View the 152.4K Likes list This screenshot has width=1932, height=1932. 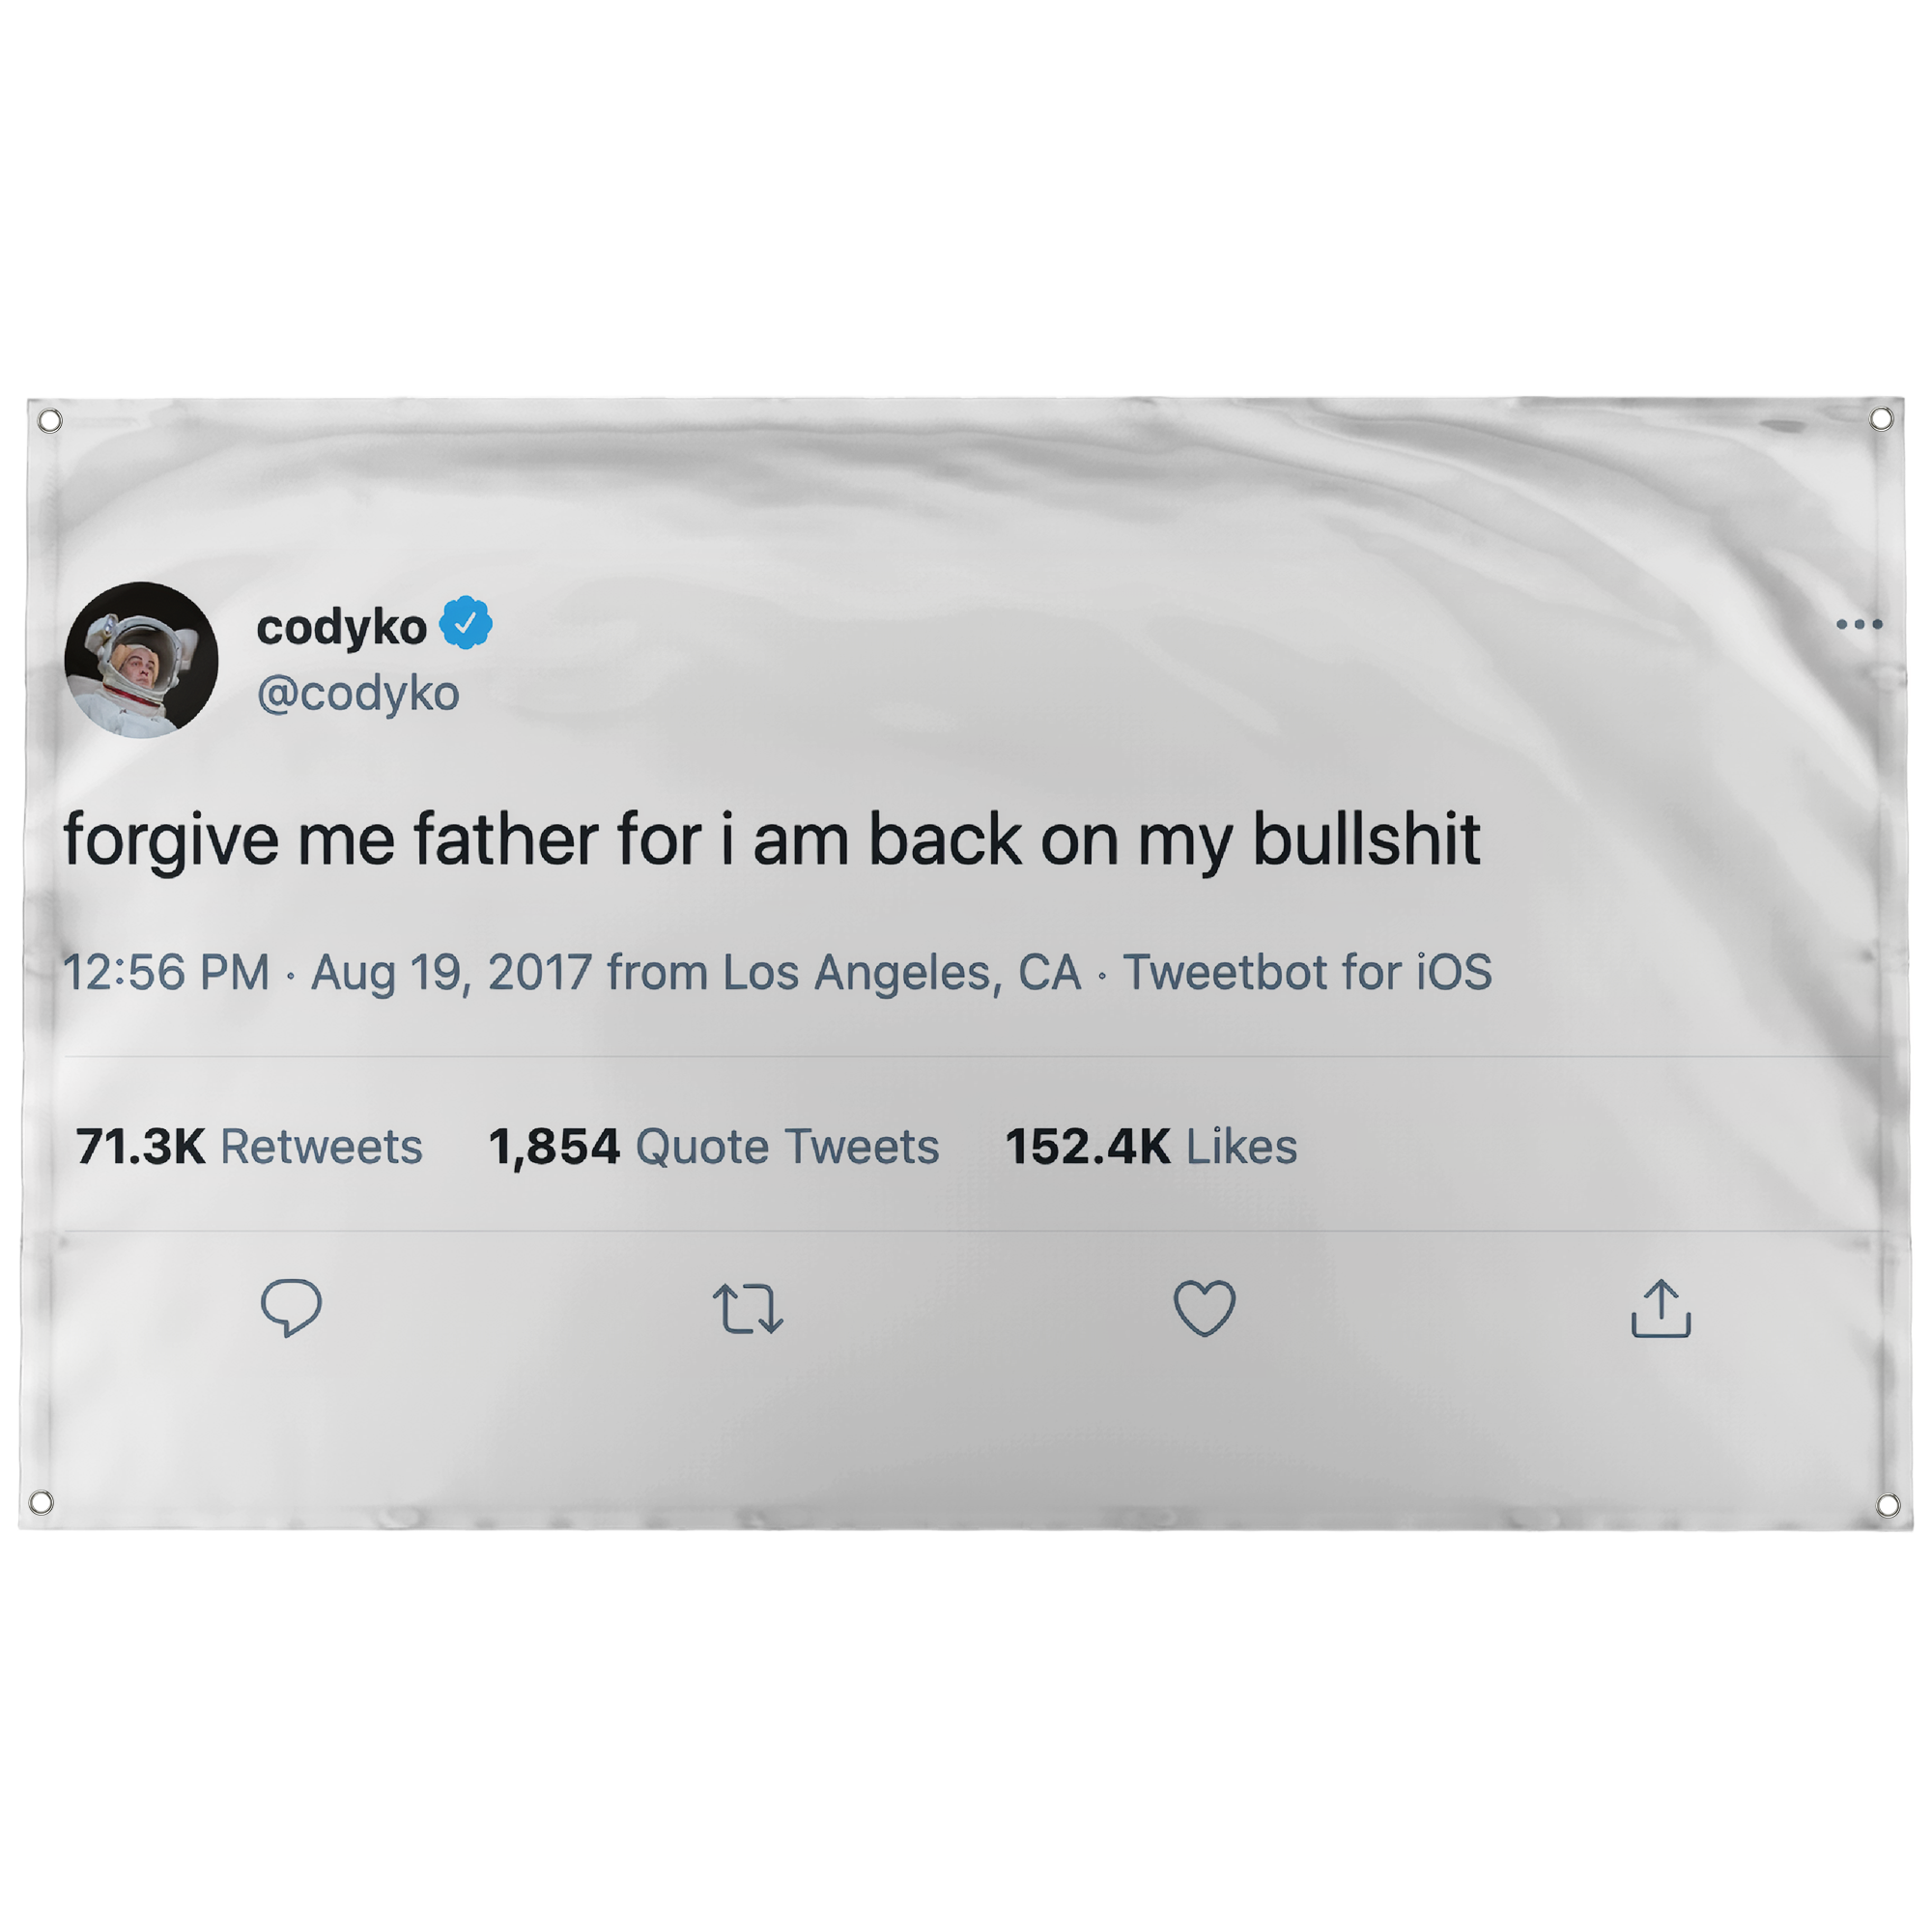(1151, 1146)
